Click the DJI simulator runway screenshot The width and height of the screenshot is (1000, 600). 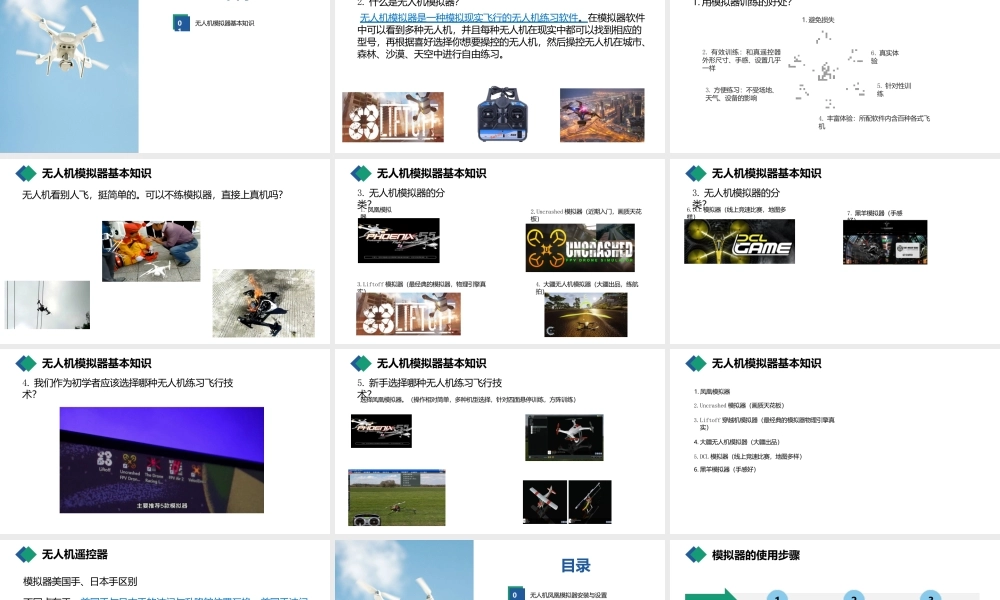coord(585,315)
